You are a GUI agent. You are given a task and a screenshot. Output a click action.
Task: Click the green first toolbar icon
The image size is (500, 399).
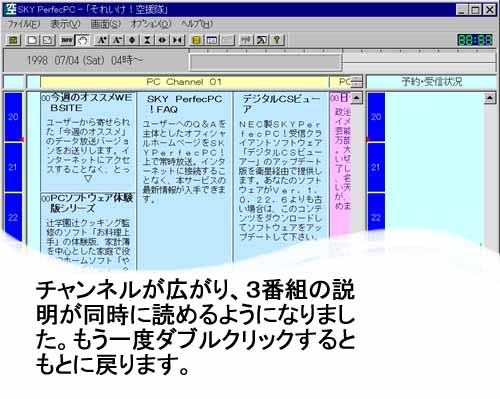[x=13, y=40]
